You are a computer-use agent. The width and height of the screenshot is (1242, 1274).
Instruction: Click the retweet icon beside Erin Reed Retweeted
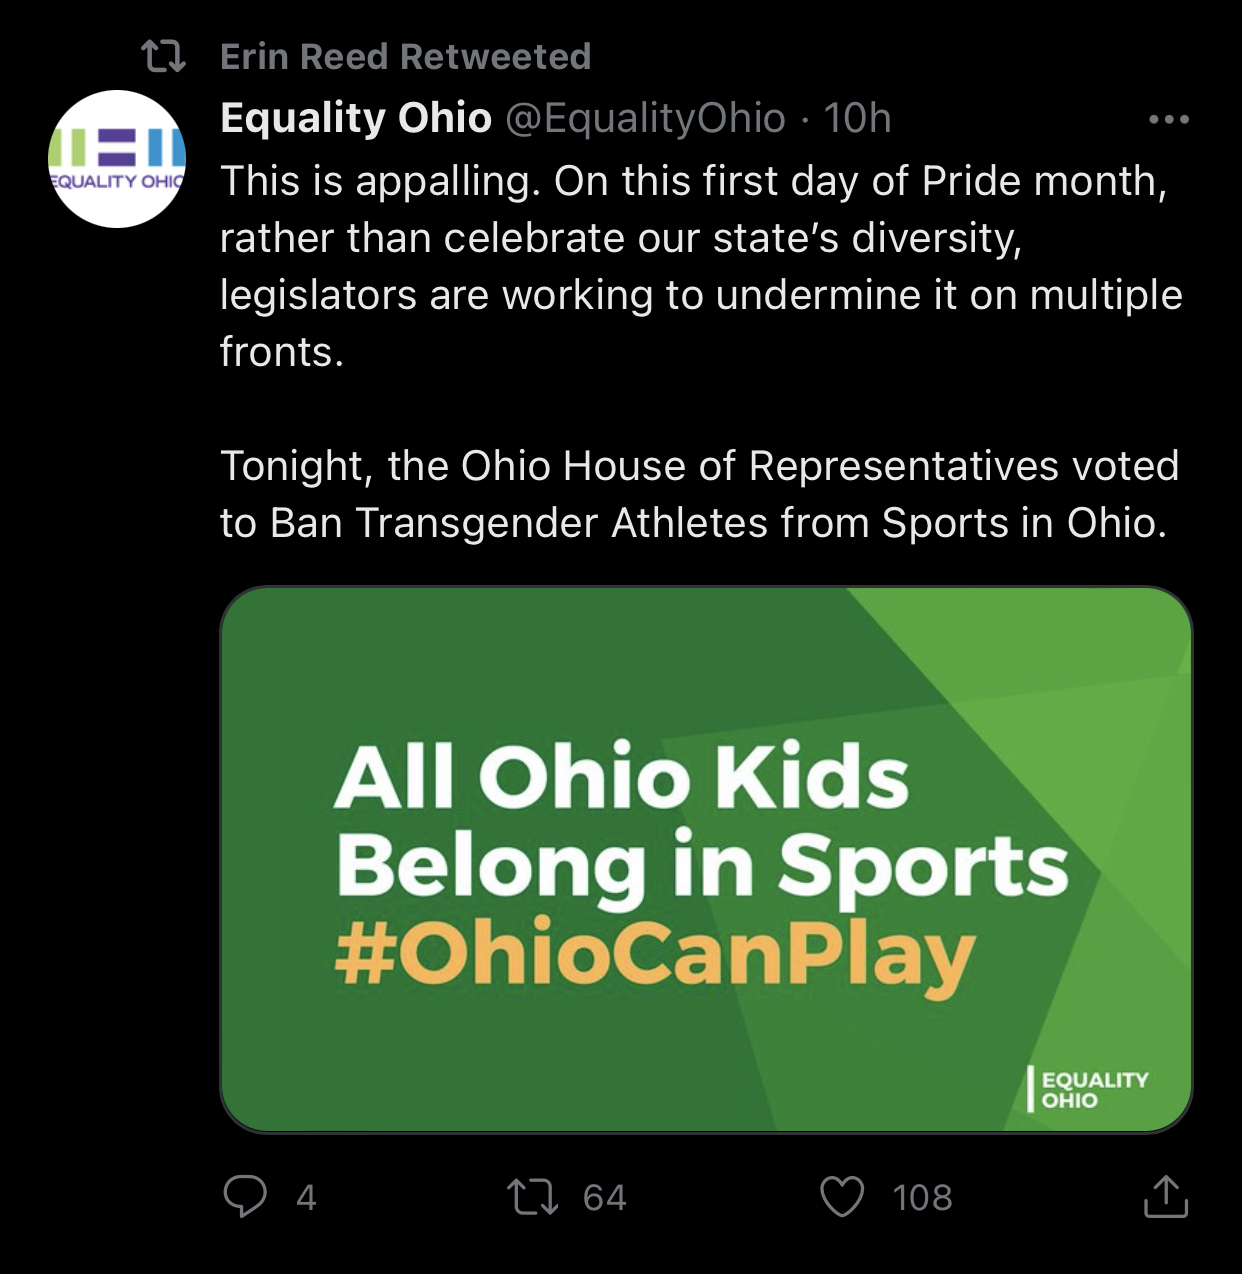click(x=163, y=57)
